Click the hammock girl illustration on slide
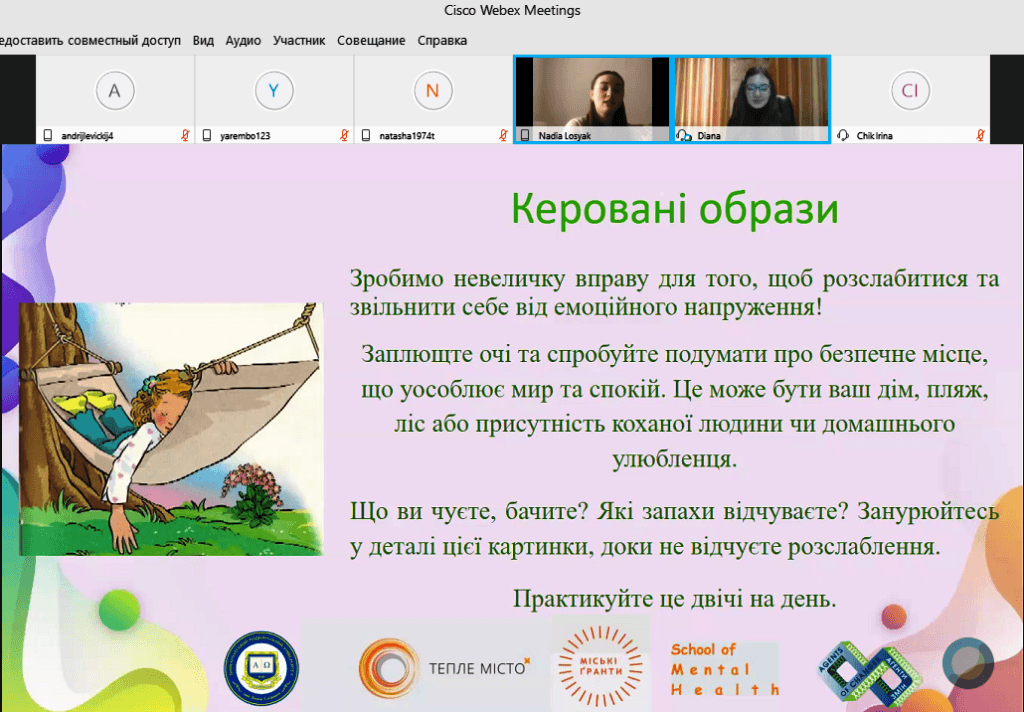This screenshot has width=1024, height=712. (171, 429)
